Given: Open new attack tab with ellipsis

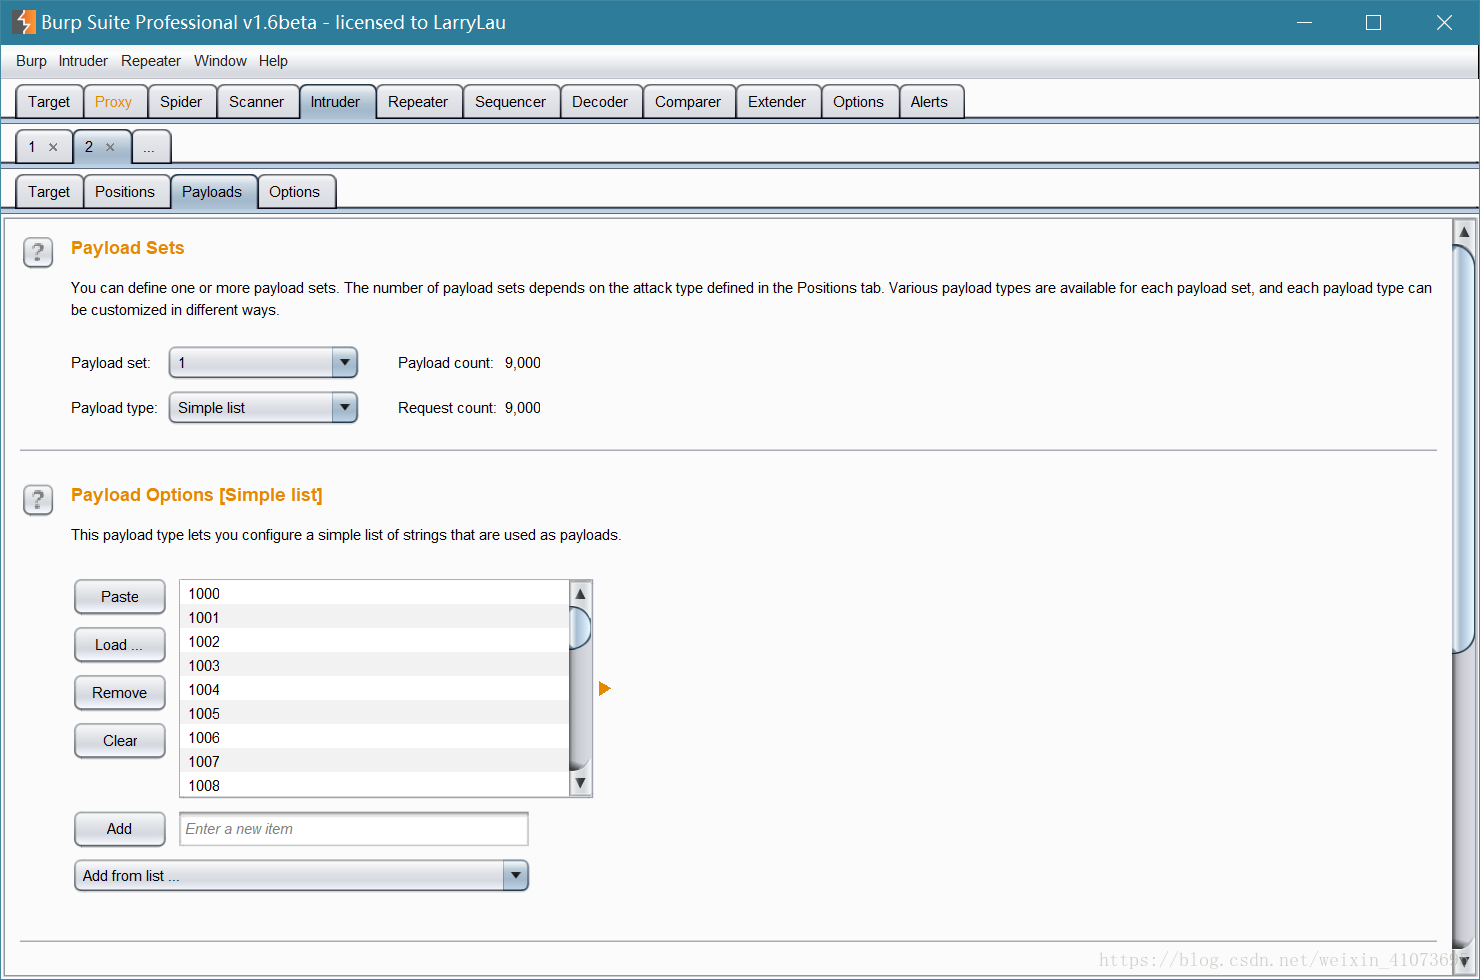Looking at the screenshot, I should 149,147.
